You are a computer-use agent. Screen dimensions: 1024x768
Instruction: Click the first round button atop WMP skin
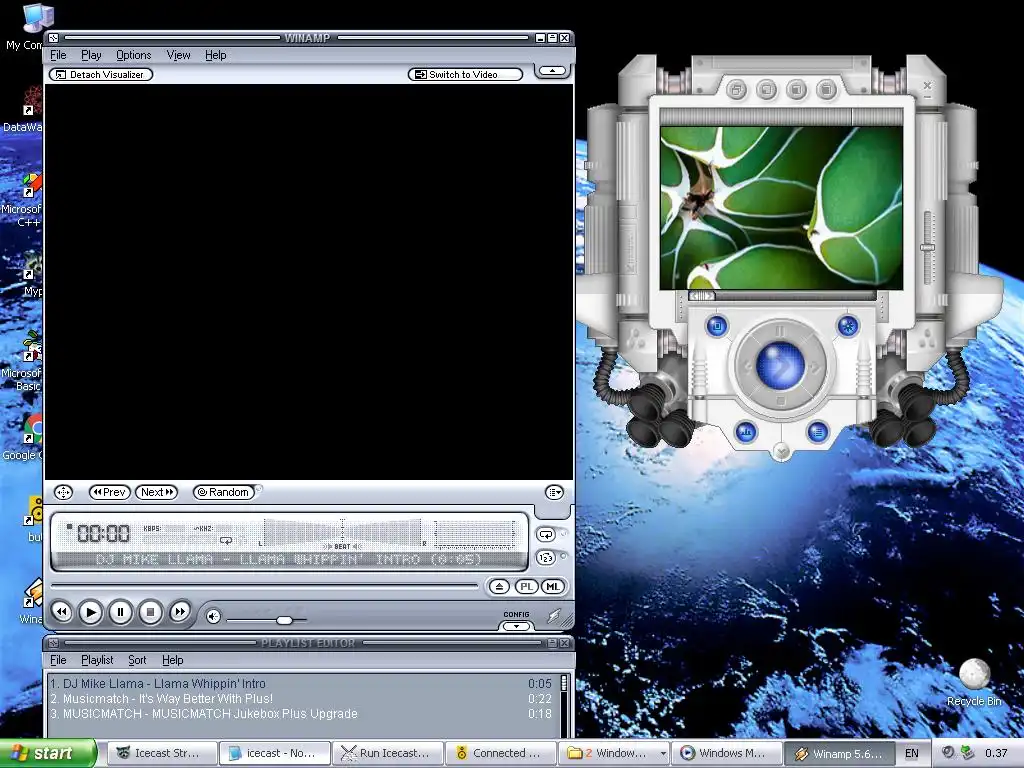click(737, 89)
